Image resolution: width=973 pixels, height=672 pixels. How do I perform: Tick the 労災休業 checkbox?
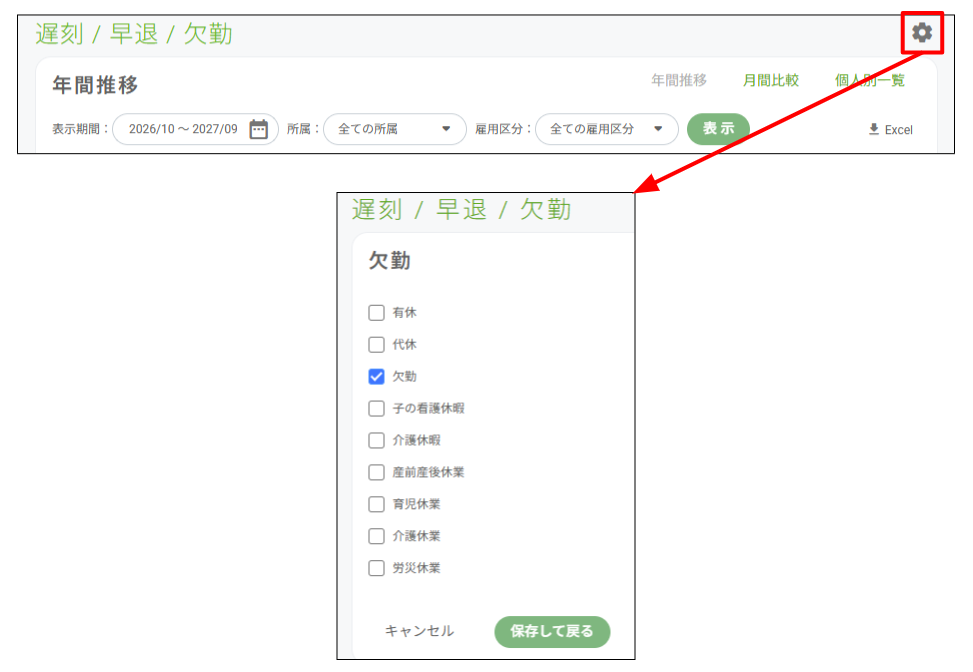(x=376, y=568)
